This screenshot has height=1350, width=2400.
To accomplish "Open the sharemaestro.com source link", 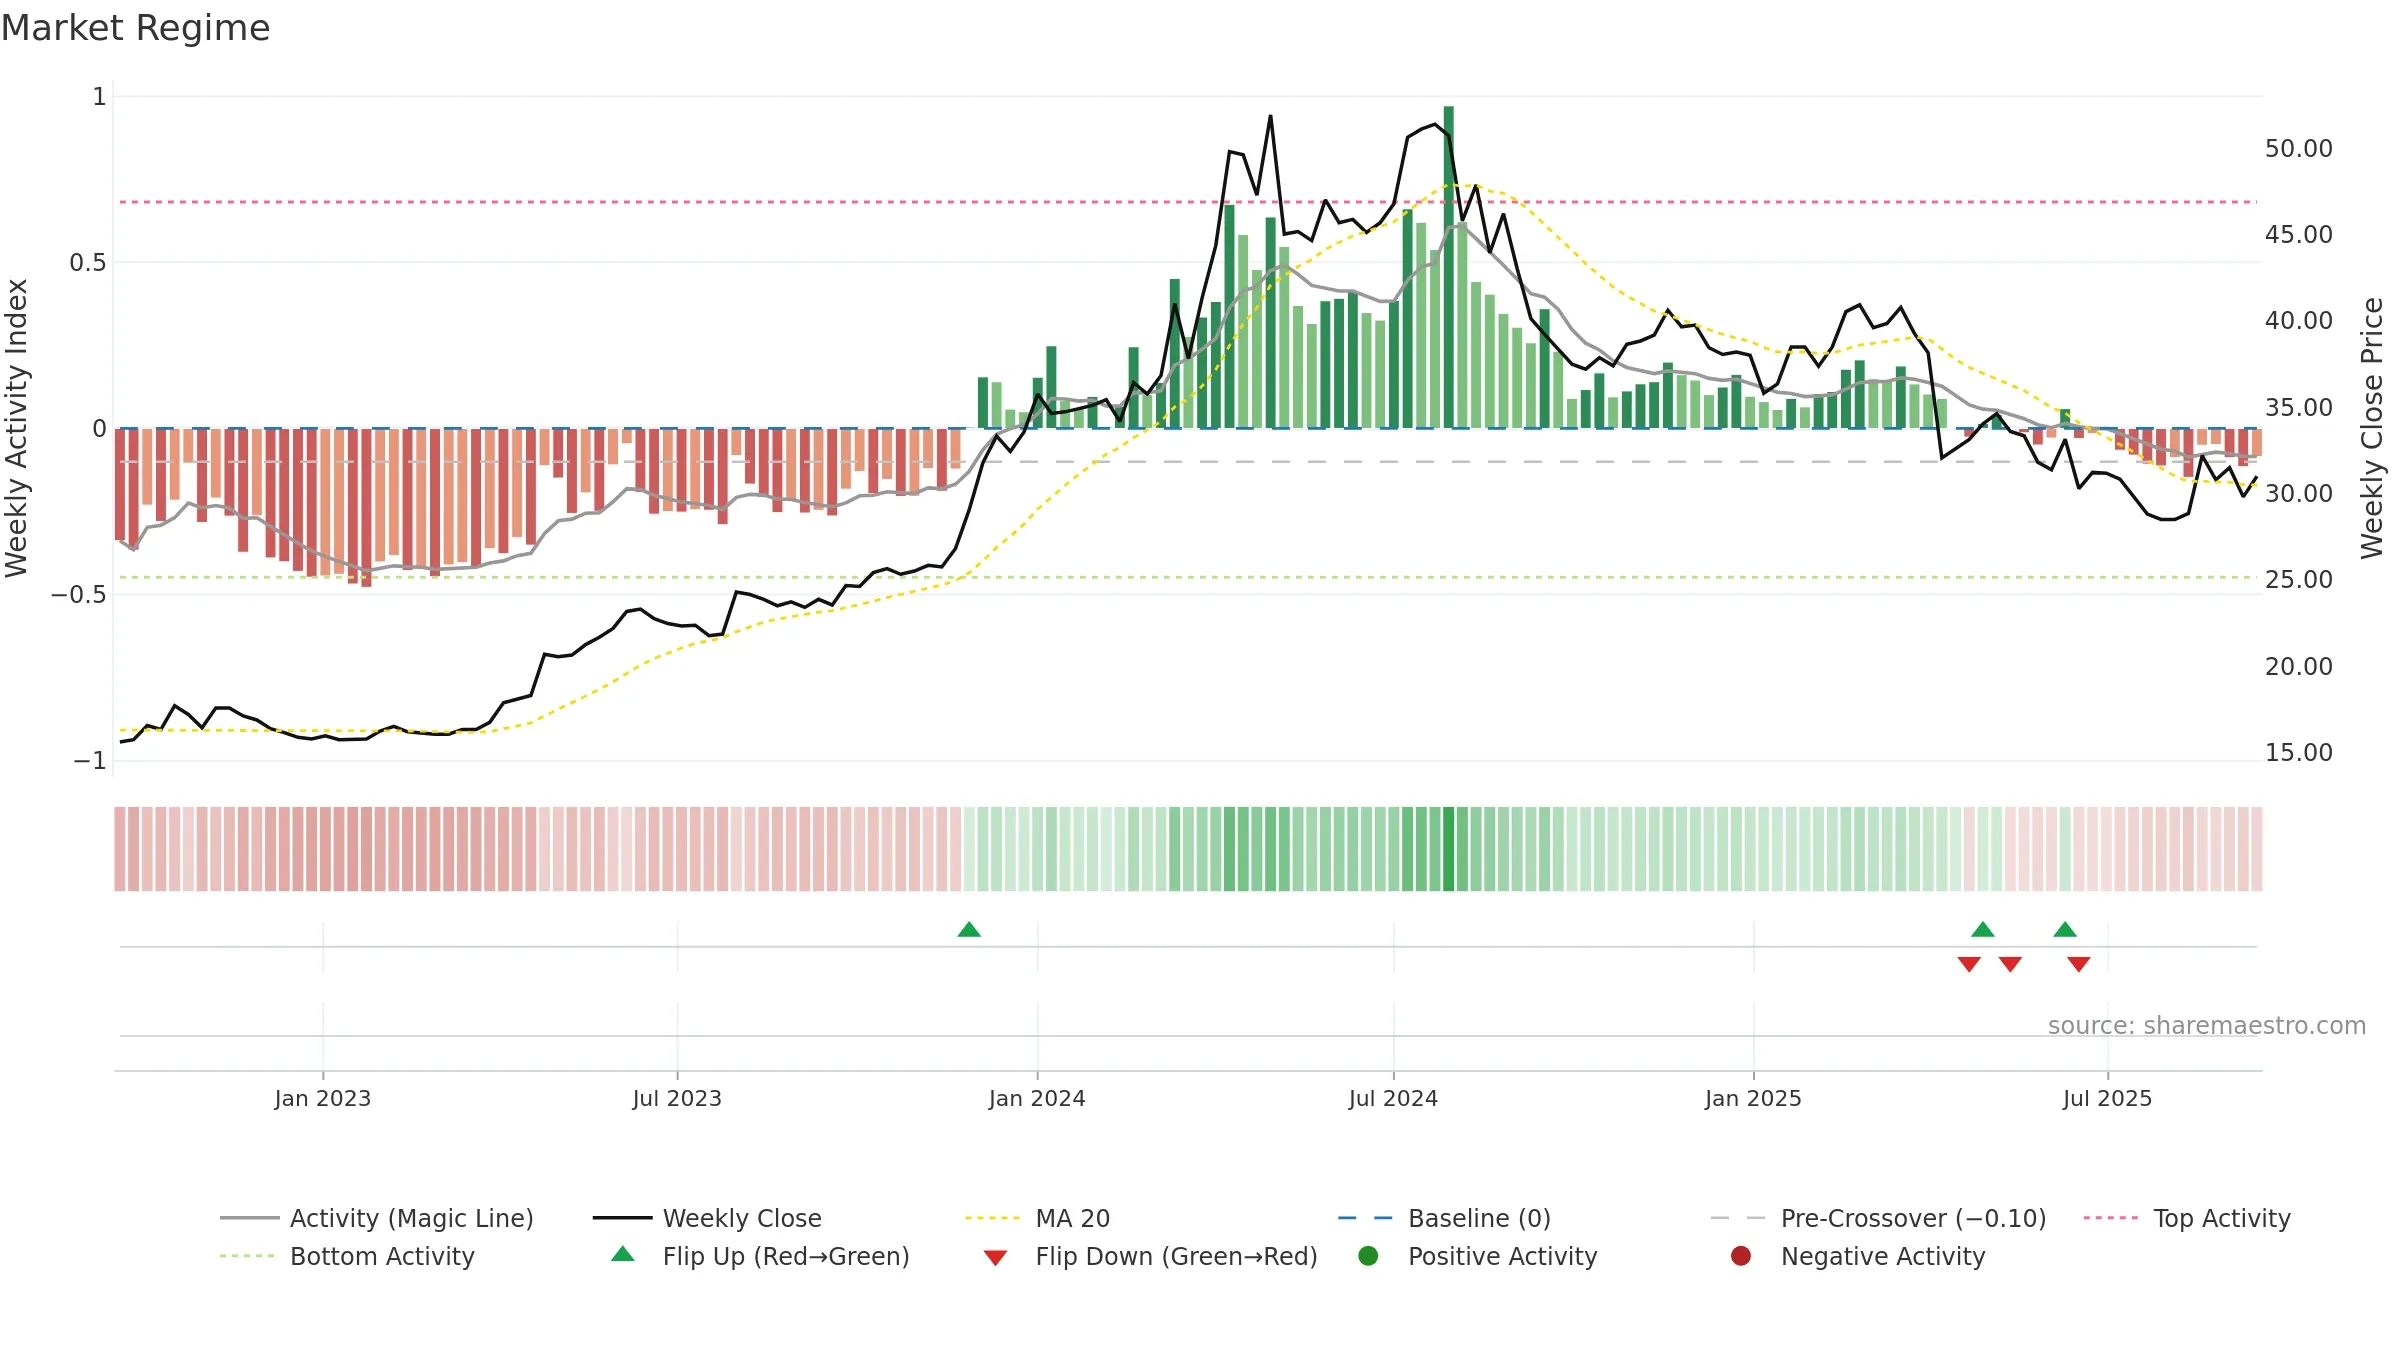I will 2207,1025.
